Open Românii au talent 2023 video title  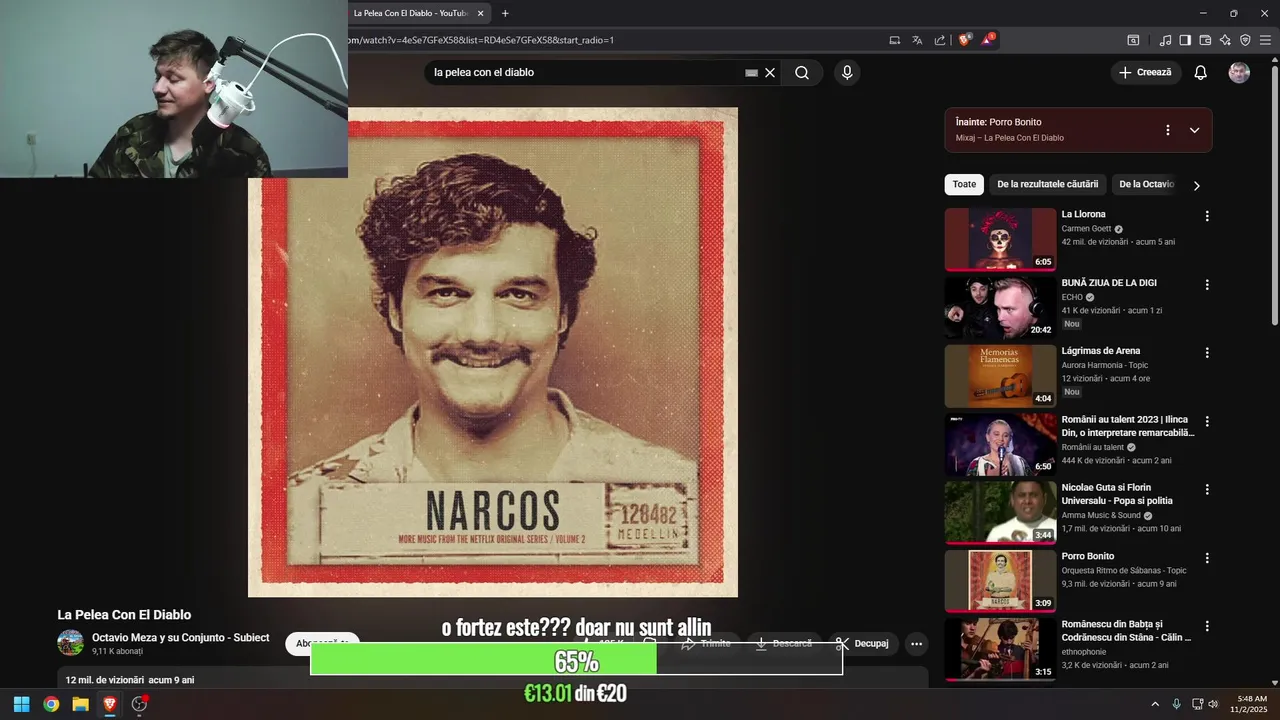pos(1128,426)
